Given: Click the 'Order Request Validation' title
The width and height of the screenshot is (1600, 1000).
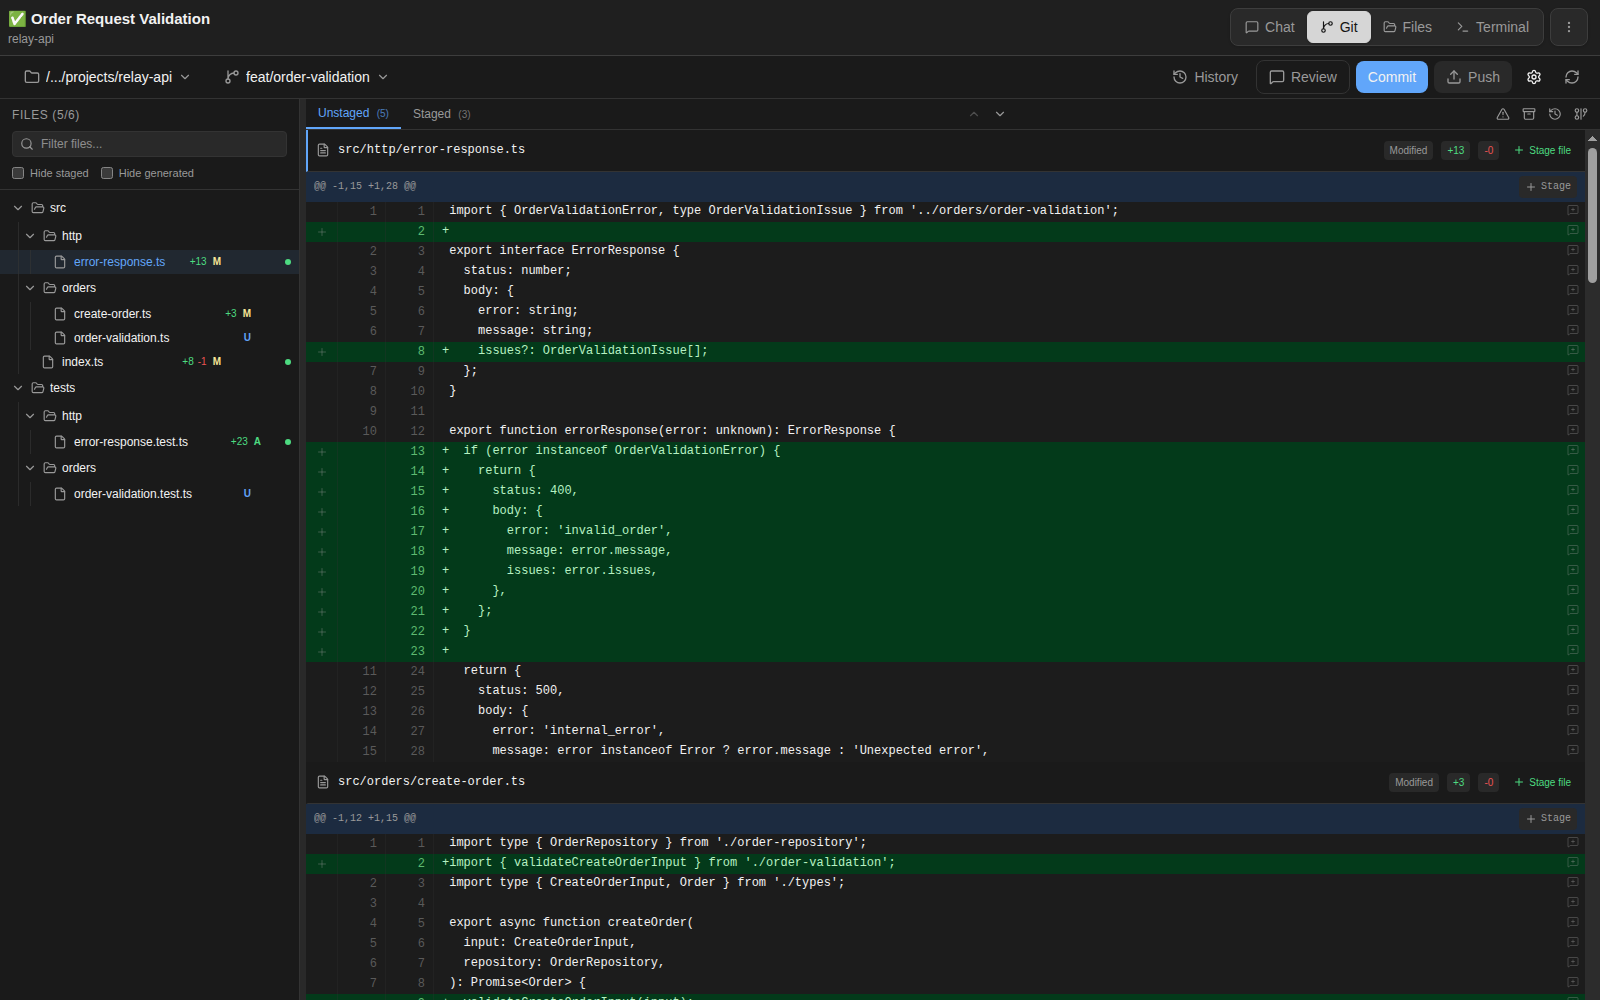Looking at the screenshot, I should click(120, 19).
